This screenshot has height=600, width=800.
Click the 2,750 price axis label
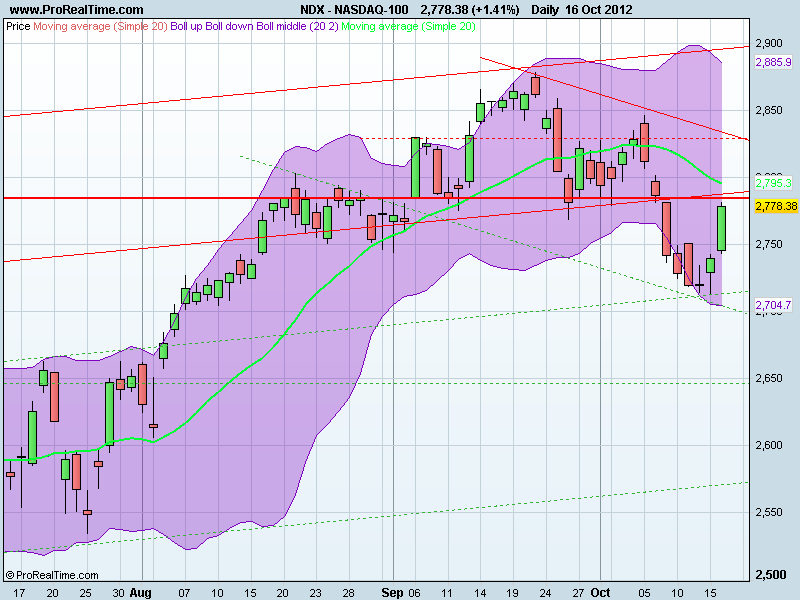769,244
